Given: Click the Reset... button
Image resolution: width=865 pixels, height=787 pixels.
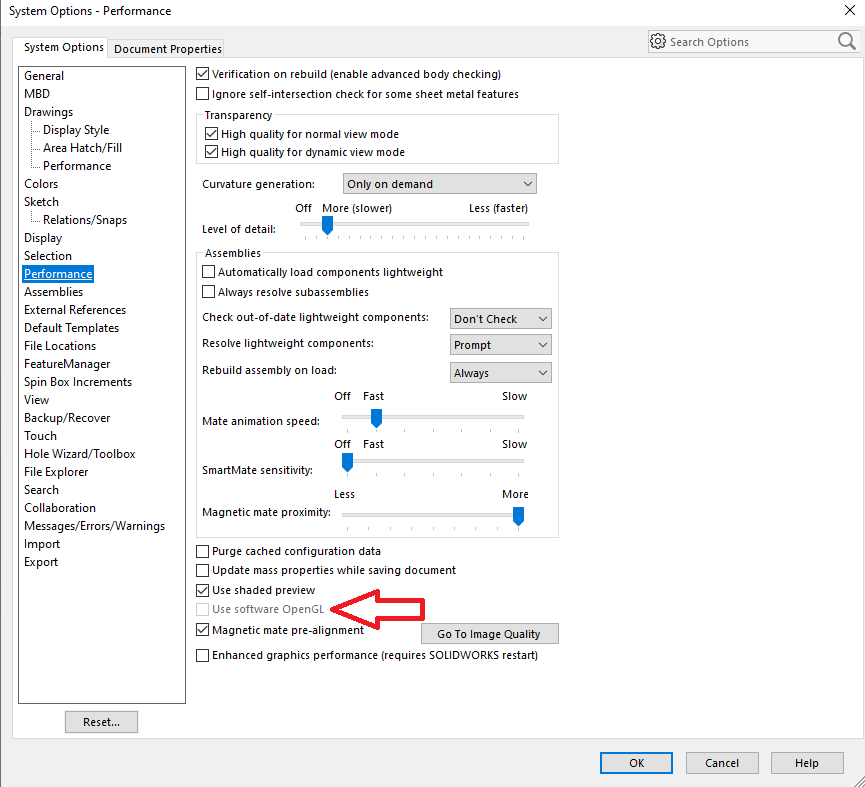Looking at the screenshot, I should point(101,722).
